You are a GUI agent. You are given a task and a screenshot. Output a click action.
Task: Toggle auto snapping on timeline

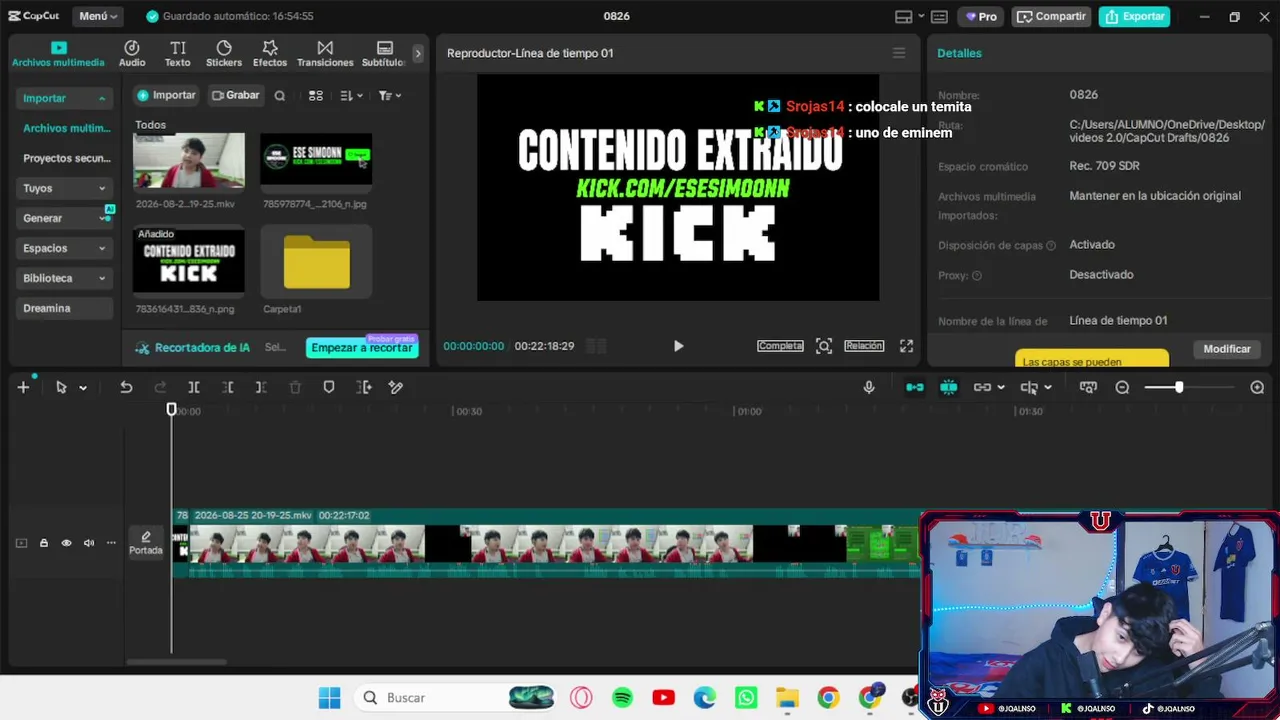[949, 387]
